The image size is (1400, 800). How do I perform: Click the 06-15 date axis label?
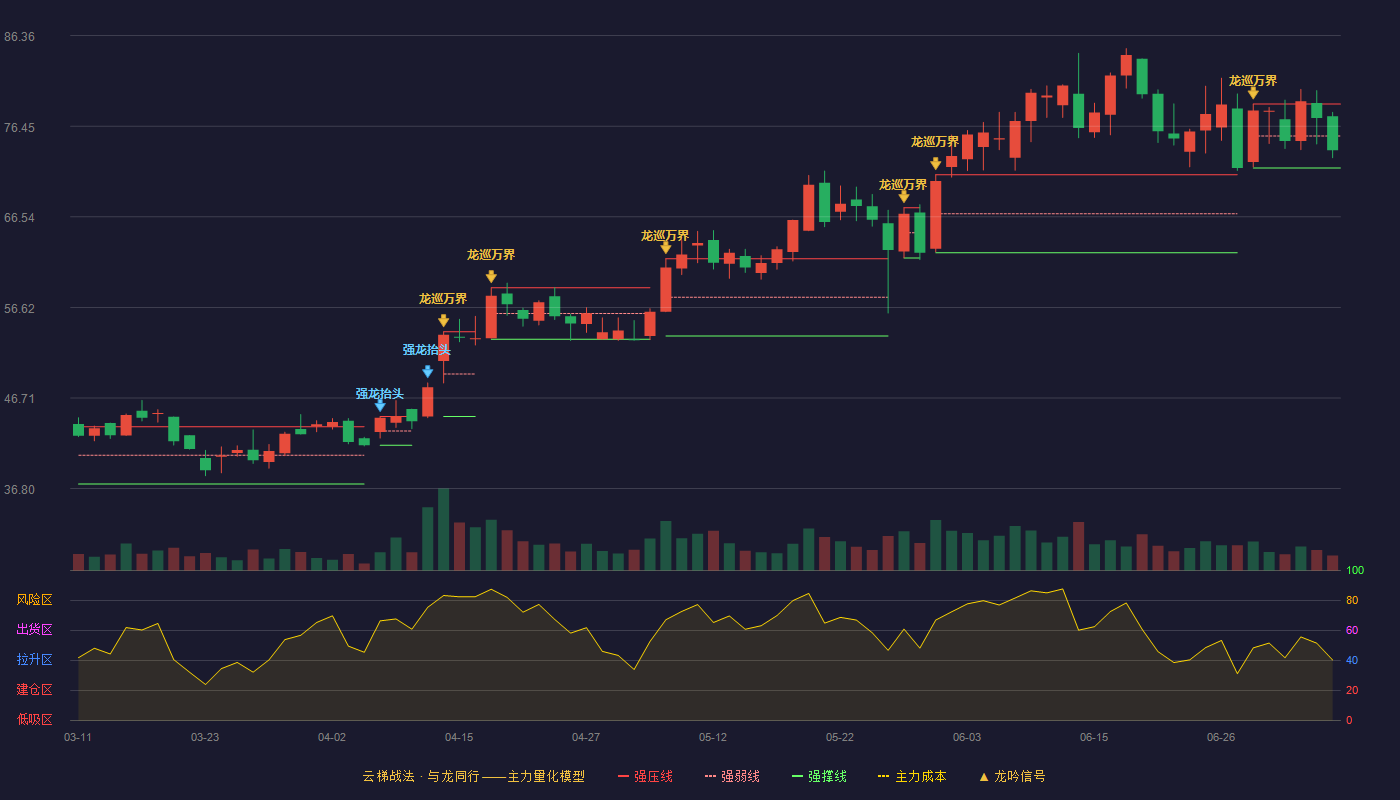point(1094,737)
